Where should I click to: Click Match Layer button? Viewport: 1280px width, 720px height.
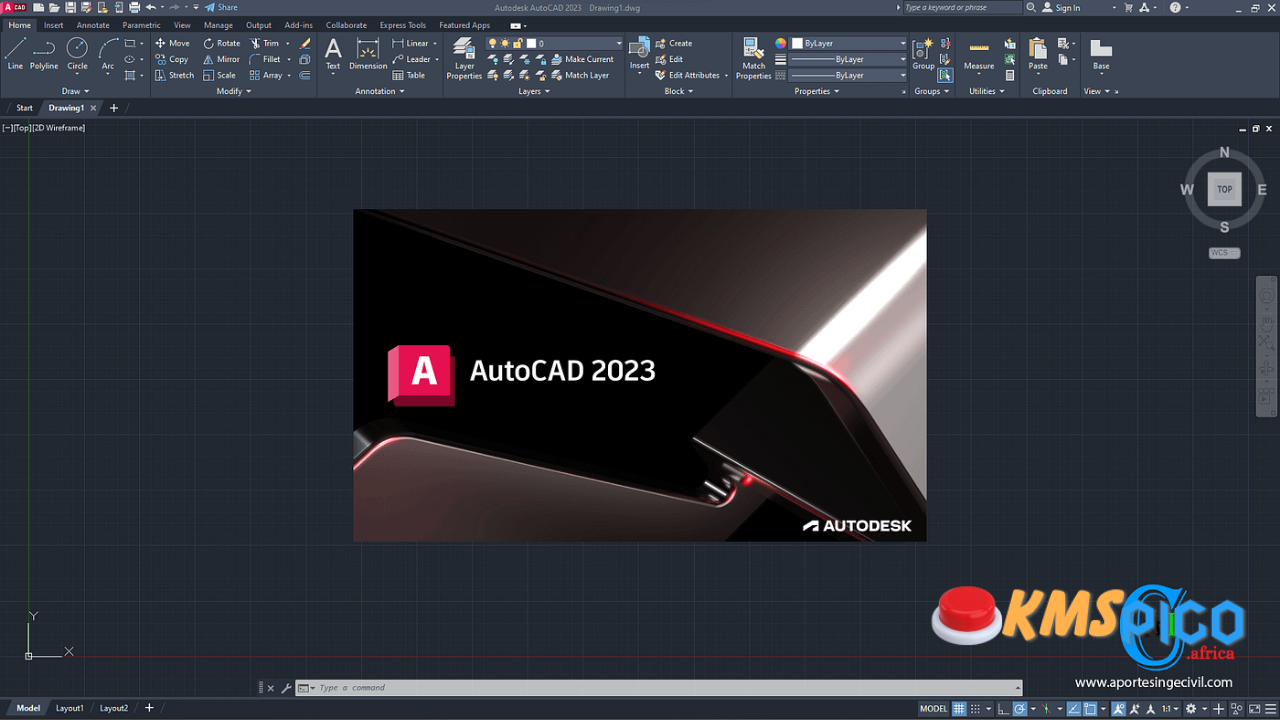point(580,75)
